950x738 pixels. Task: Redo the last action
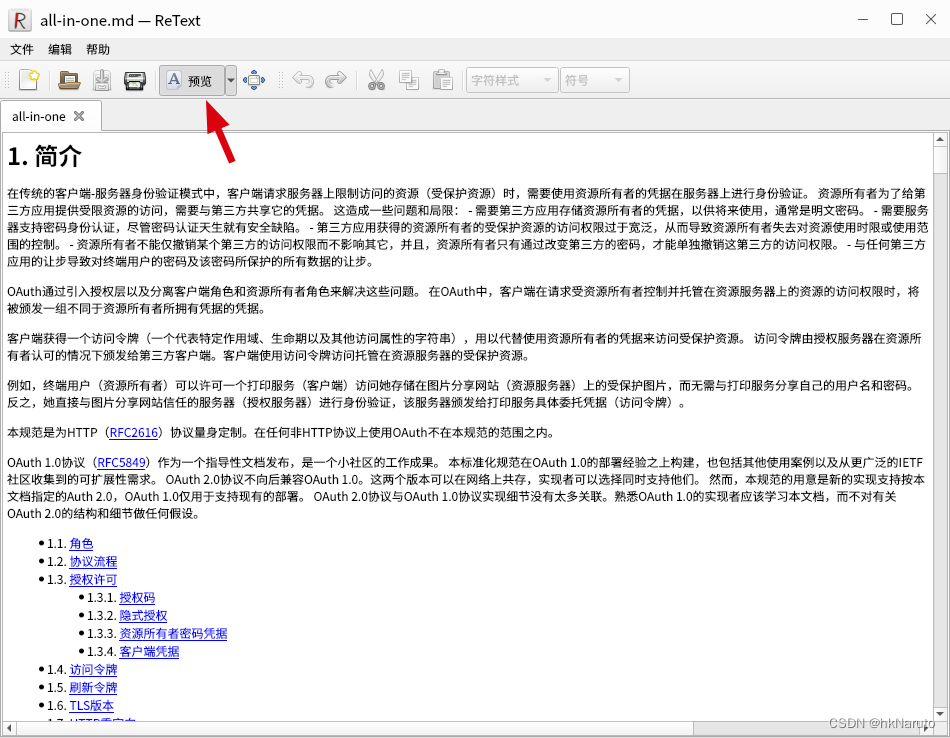pyautogui.click(x=336, y=81)
